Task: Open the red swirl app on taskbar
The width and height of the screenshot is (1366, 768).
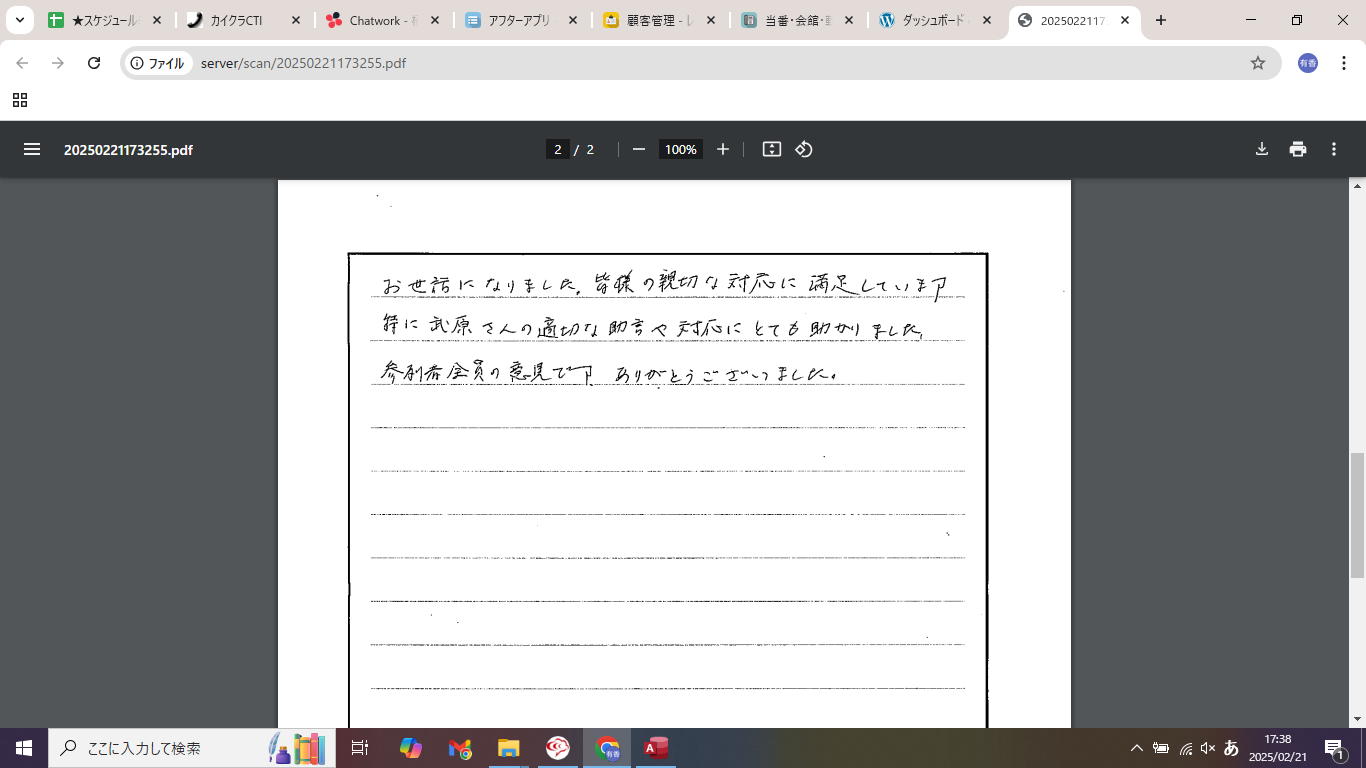Action: pyautogui.click(x=558, y=748)
